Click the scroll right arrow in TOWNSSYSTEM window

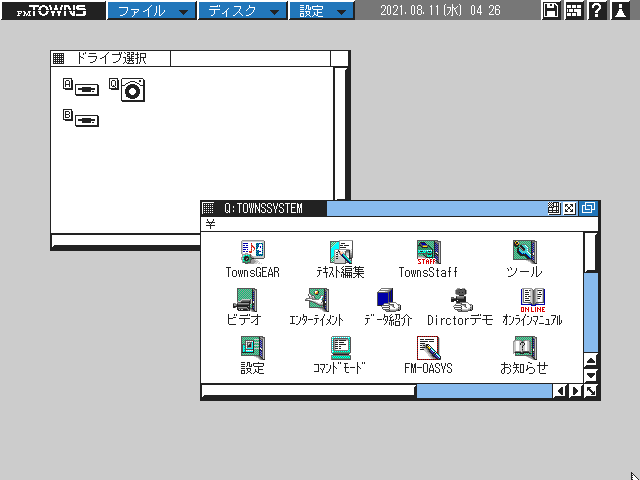point(576,391)
